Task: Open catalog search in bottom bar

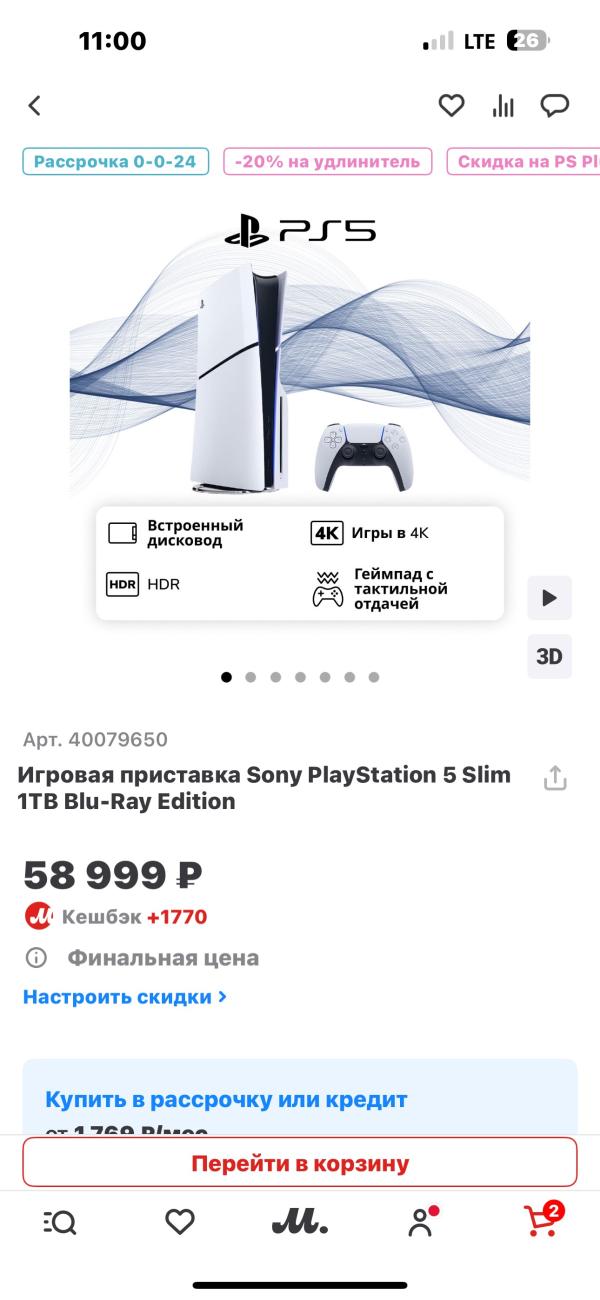Action: (x=60, y=1222)
